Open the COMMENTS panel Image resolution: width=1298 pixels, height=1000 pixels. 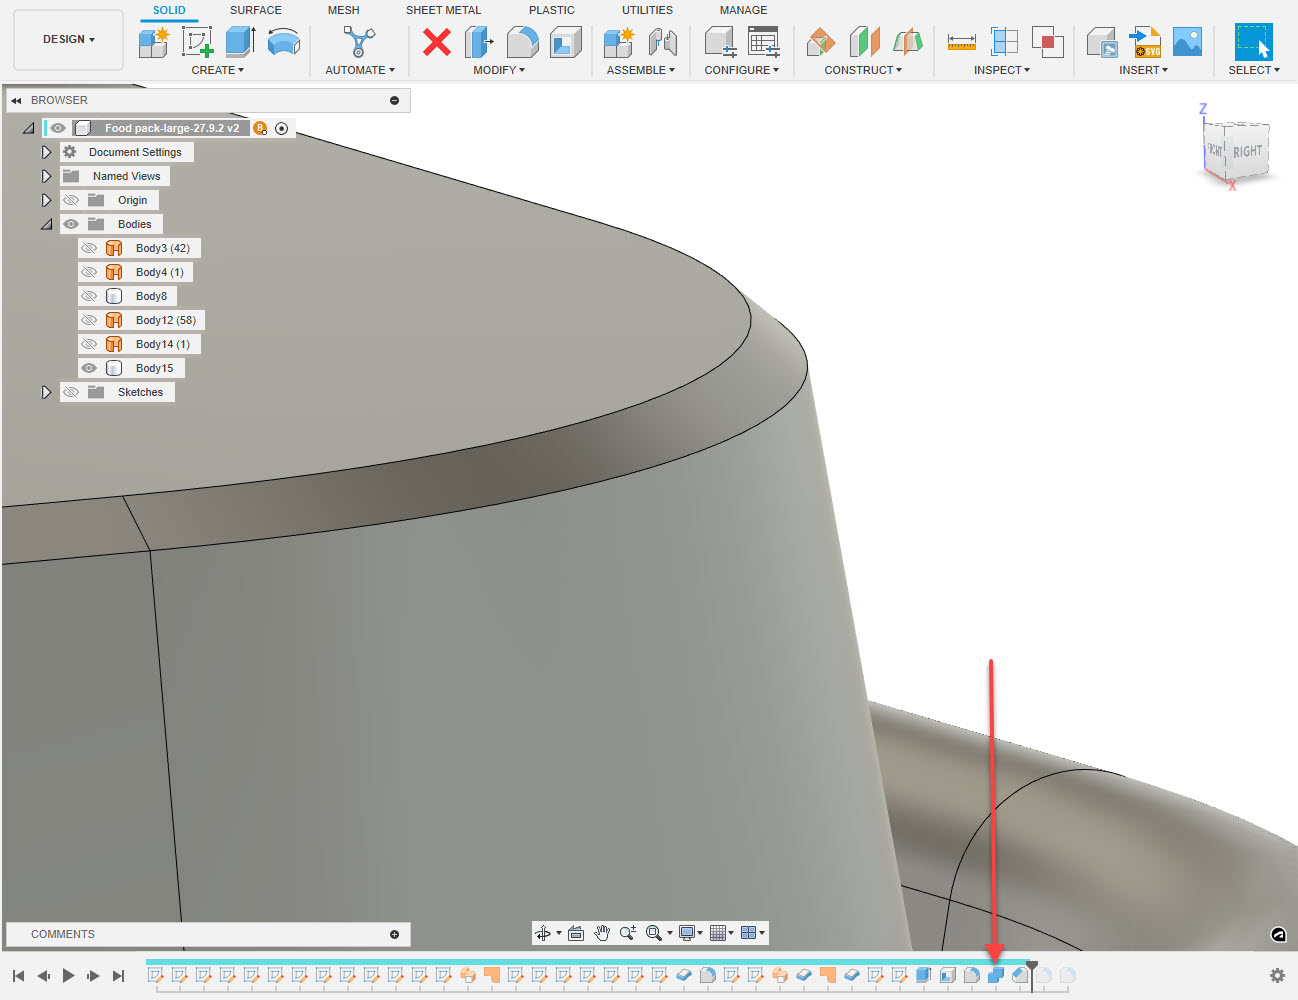point(63,933)
